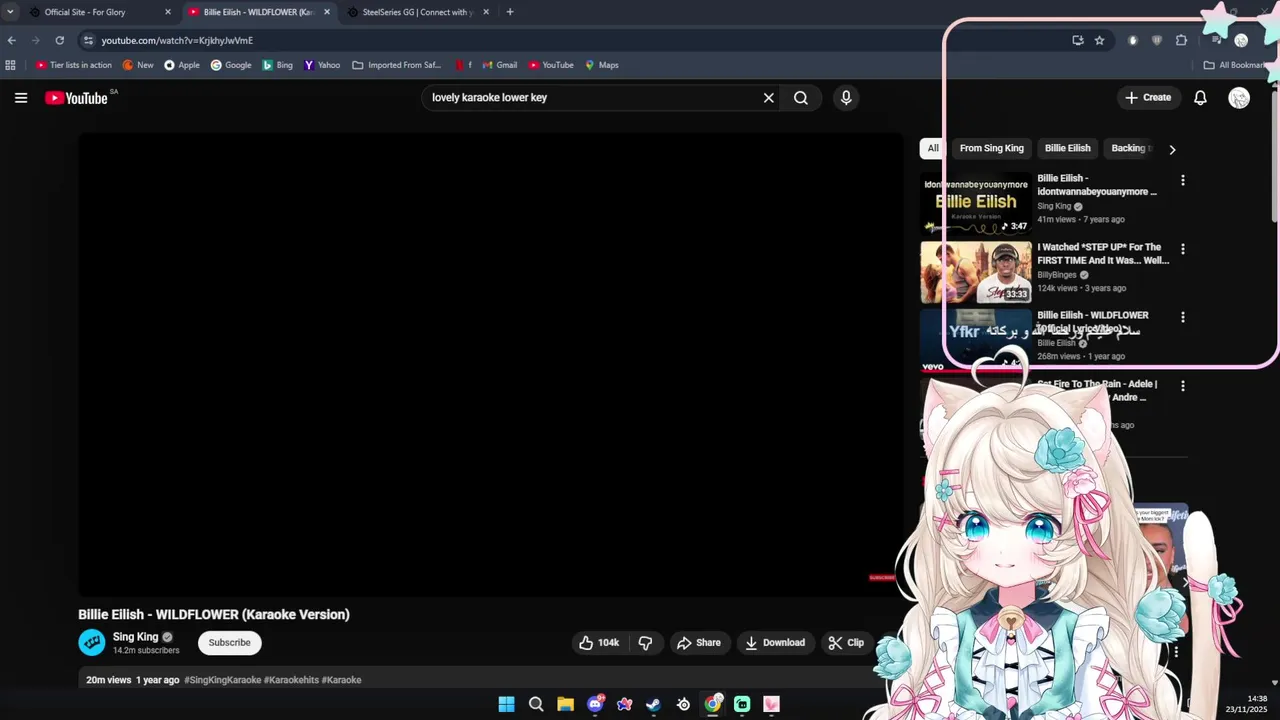Click the address bar URL
The image size is (1280, 720).
click(177, 41)
